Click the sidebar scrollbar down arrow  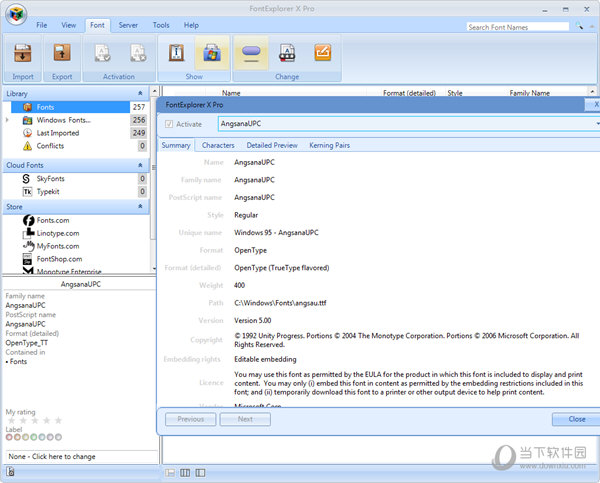tap(154, 269)
